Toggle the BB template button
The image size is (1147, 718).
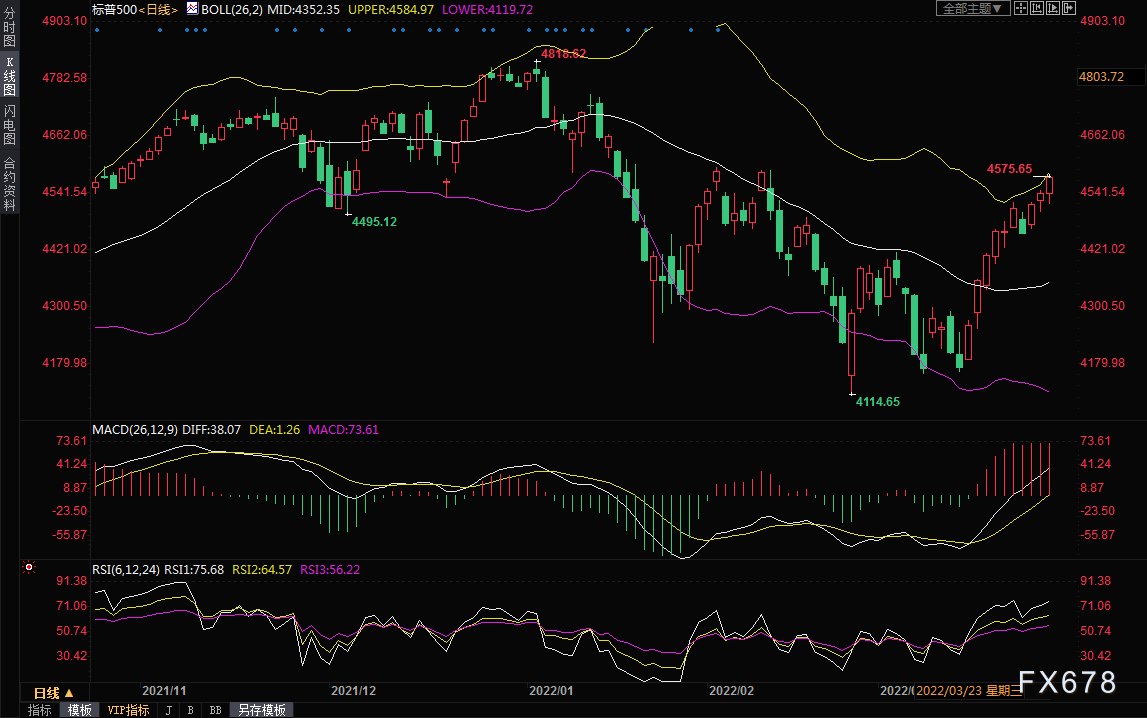(x=216, y=710)
